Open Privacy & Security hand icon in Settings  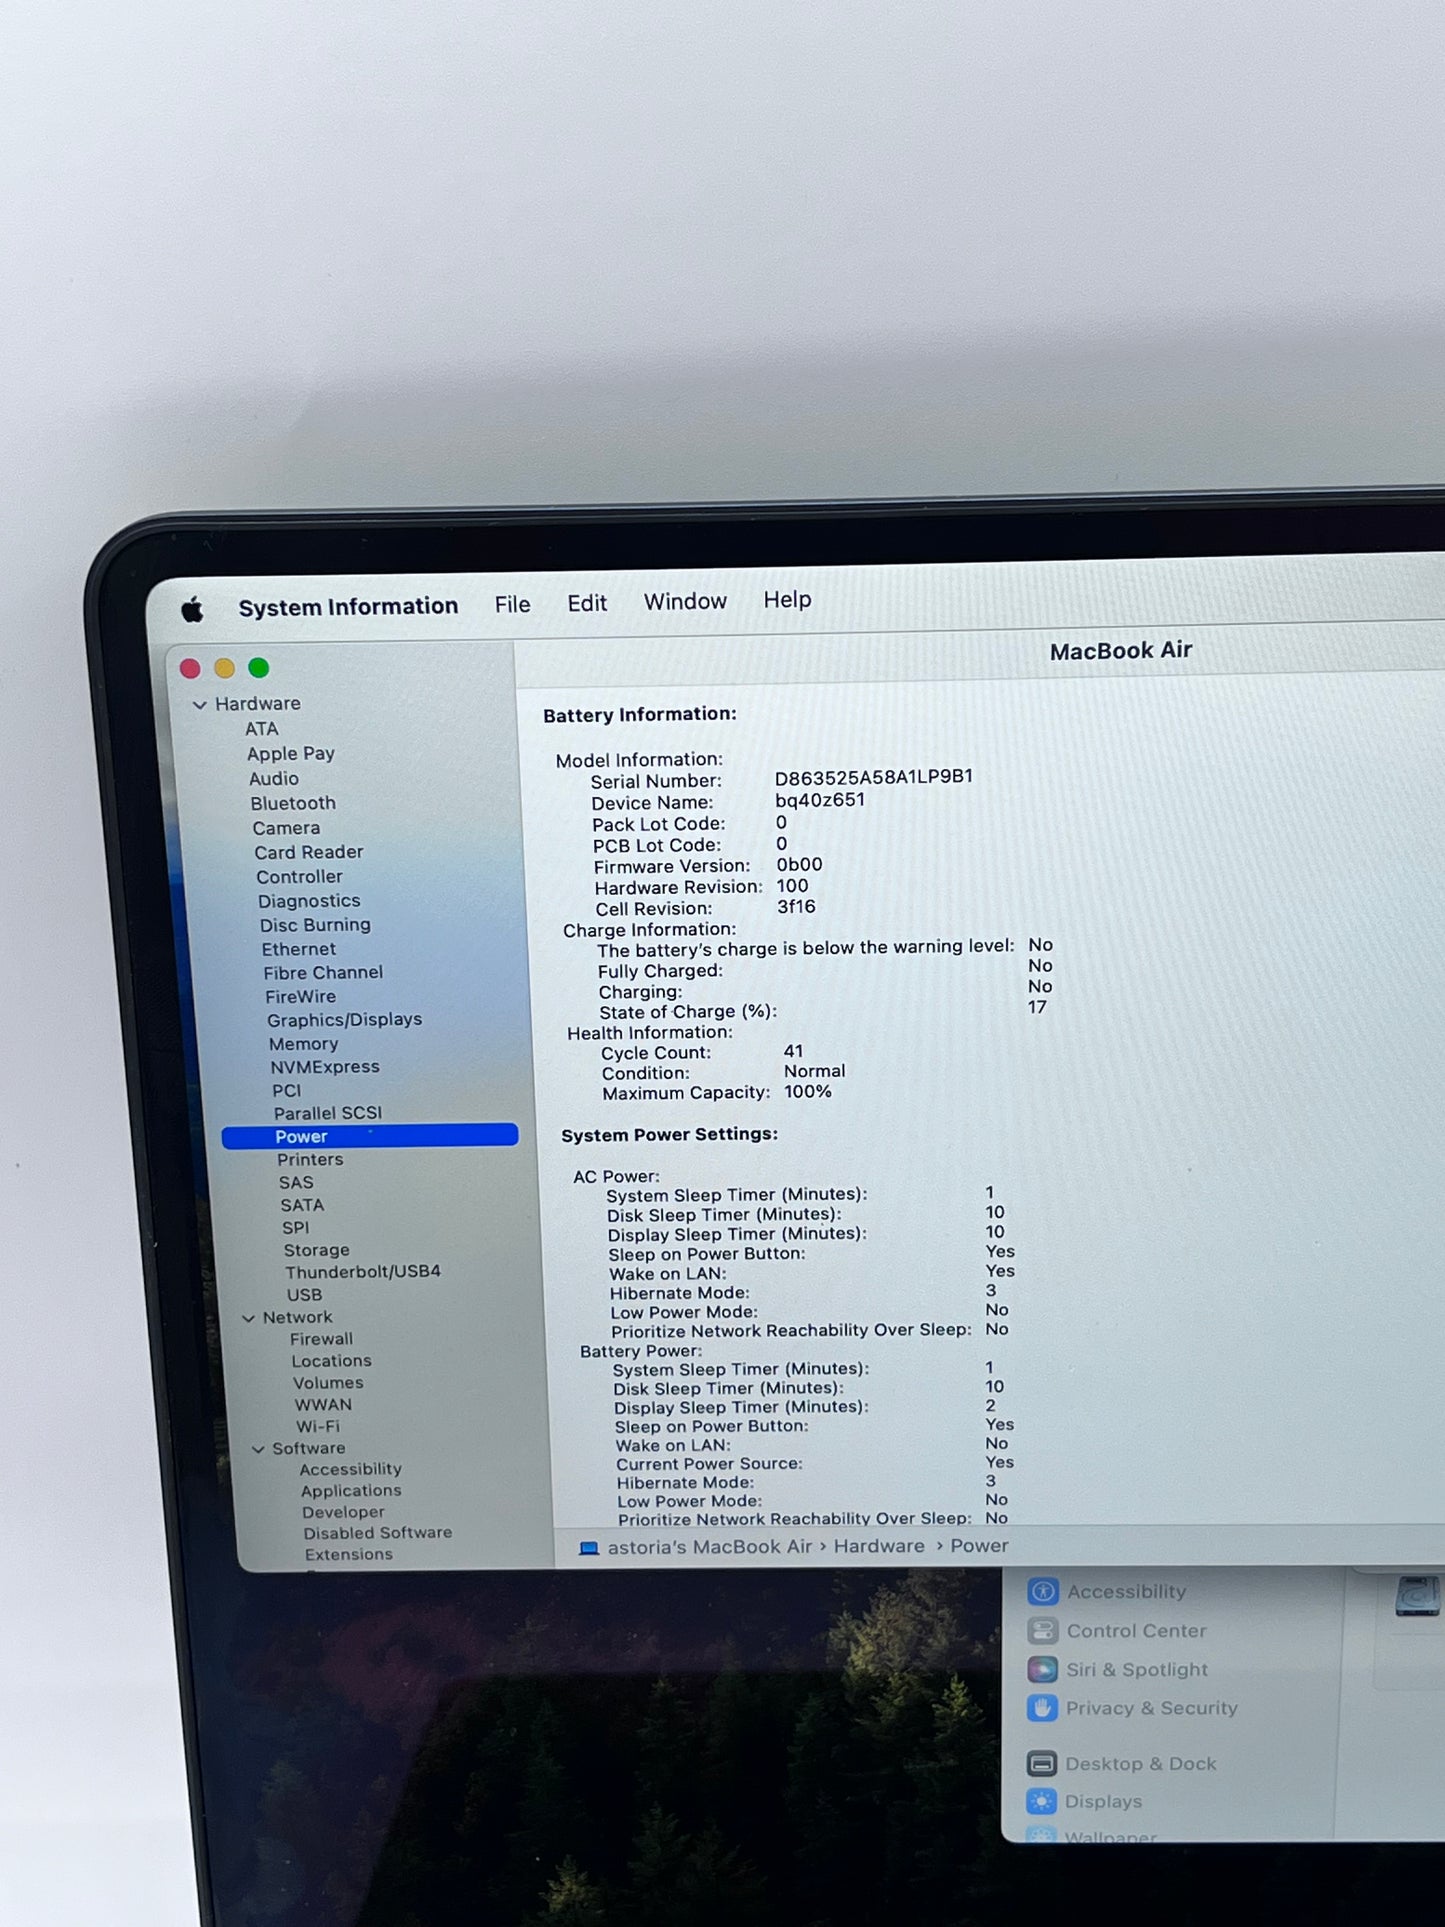[x=1042, y=1709]
